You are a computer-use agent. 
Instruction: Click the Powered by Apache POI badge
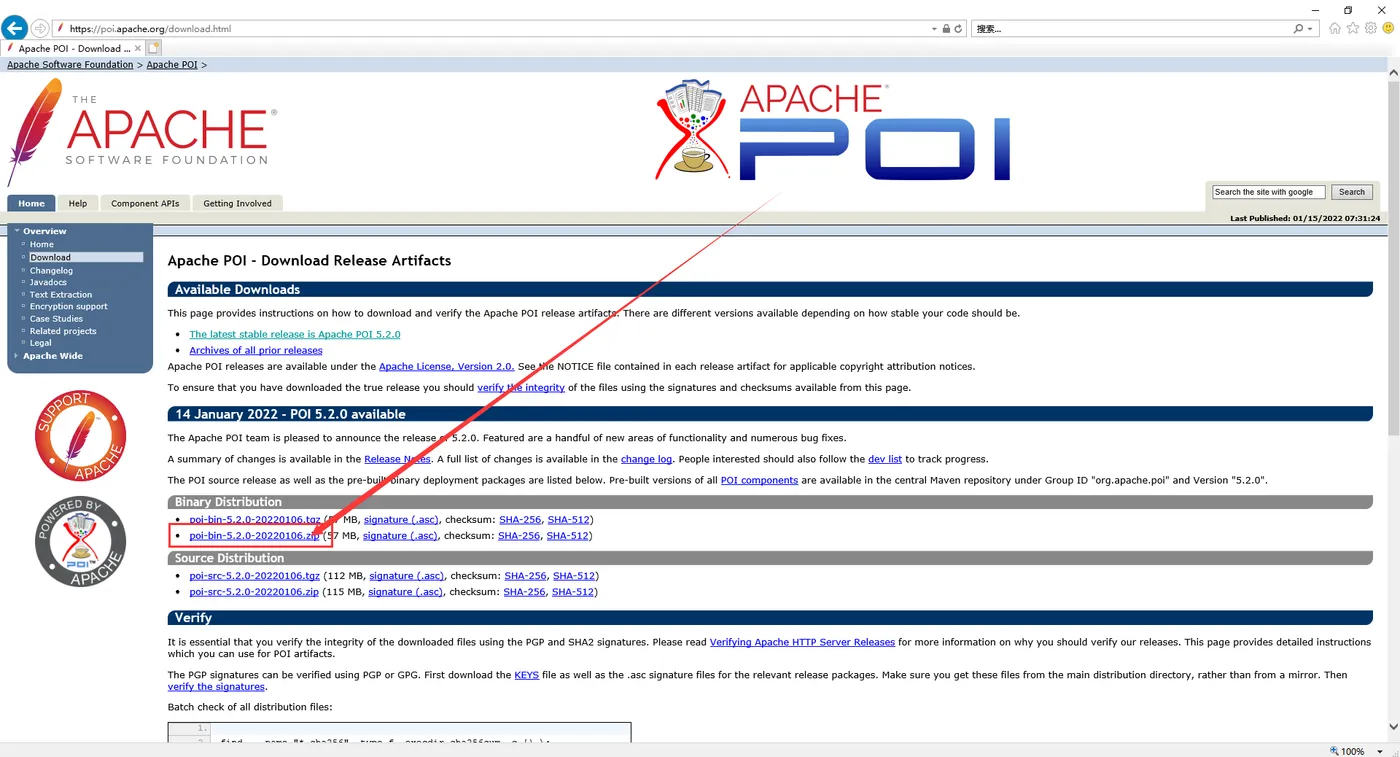(80, 541)
